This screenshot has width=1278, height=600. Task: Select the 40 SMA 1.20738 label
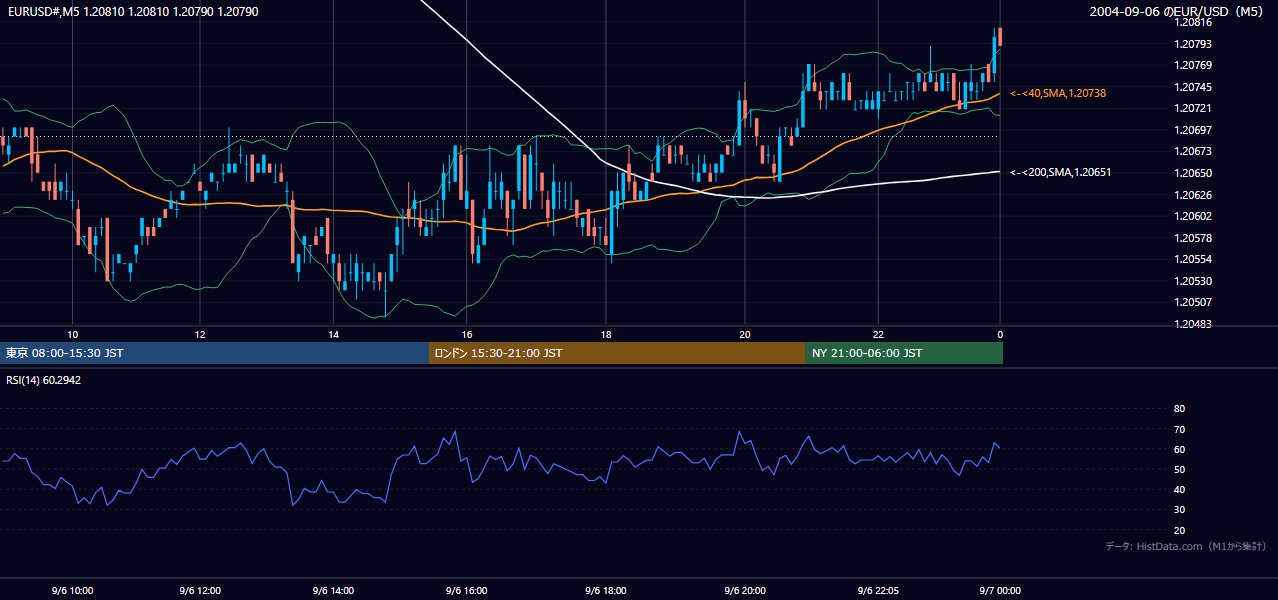[1058, 93]
